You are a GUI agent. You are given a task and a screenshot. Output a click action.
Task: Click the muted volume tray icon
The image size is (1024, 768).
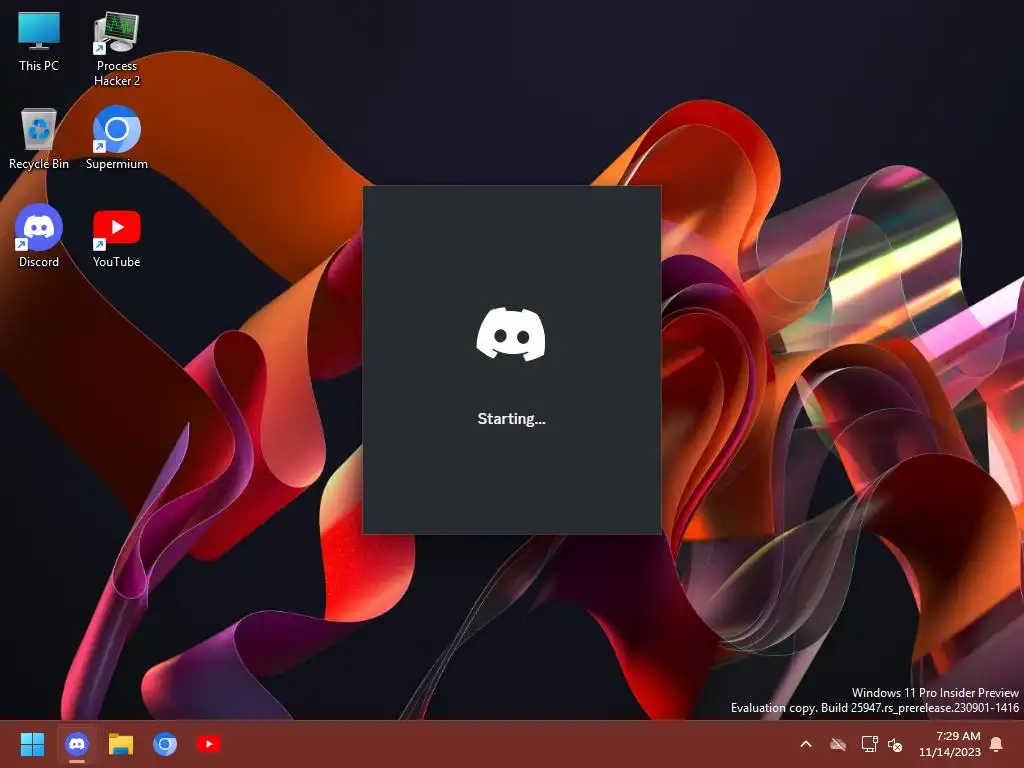coord(895,744)
